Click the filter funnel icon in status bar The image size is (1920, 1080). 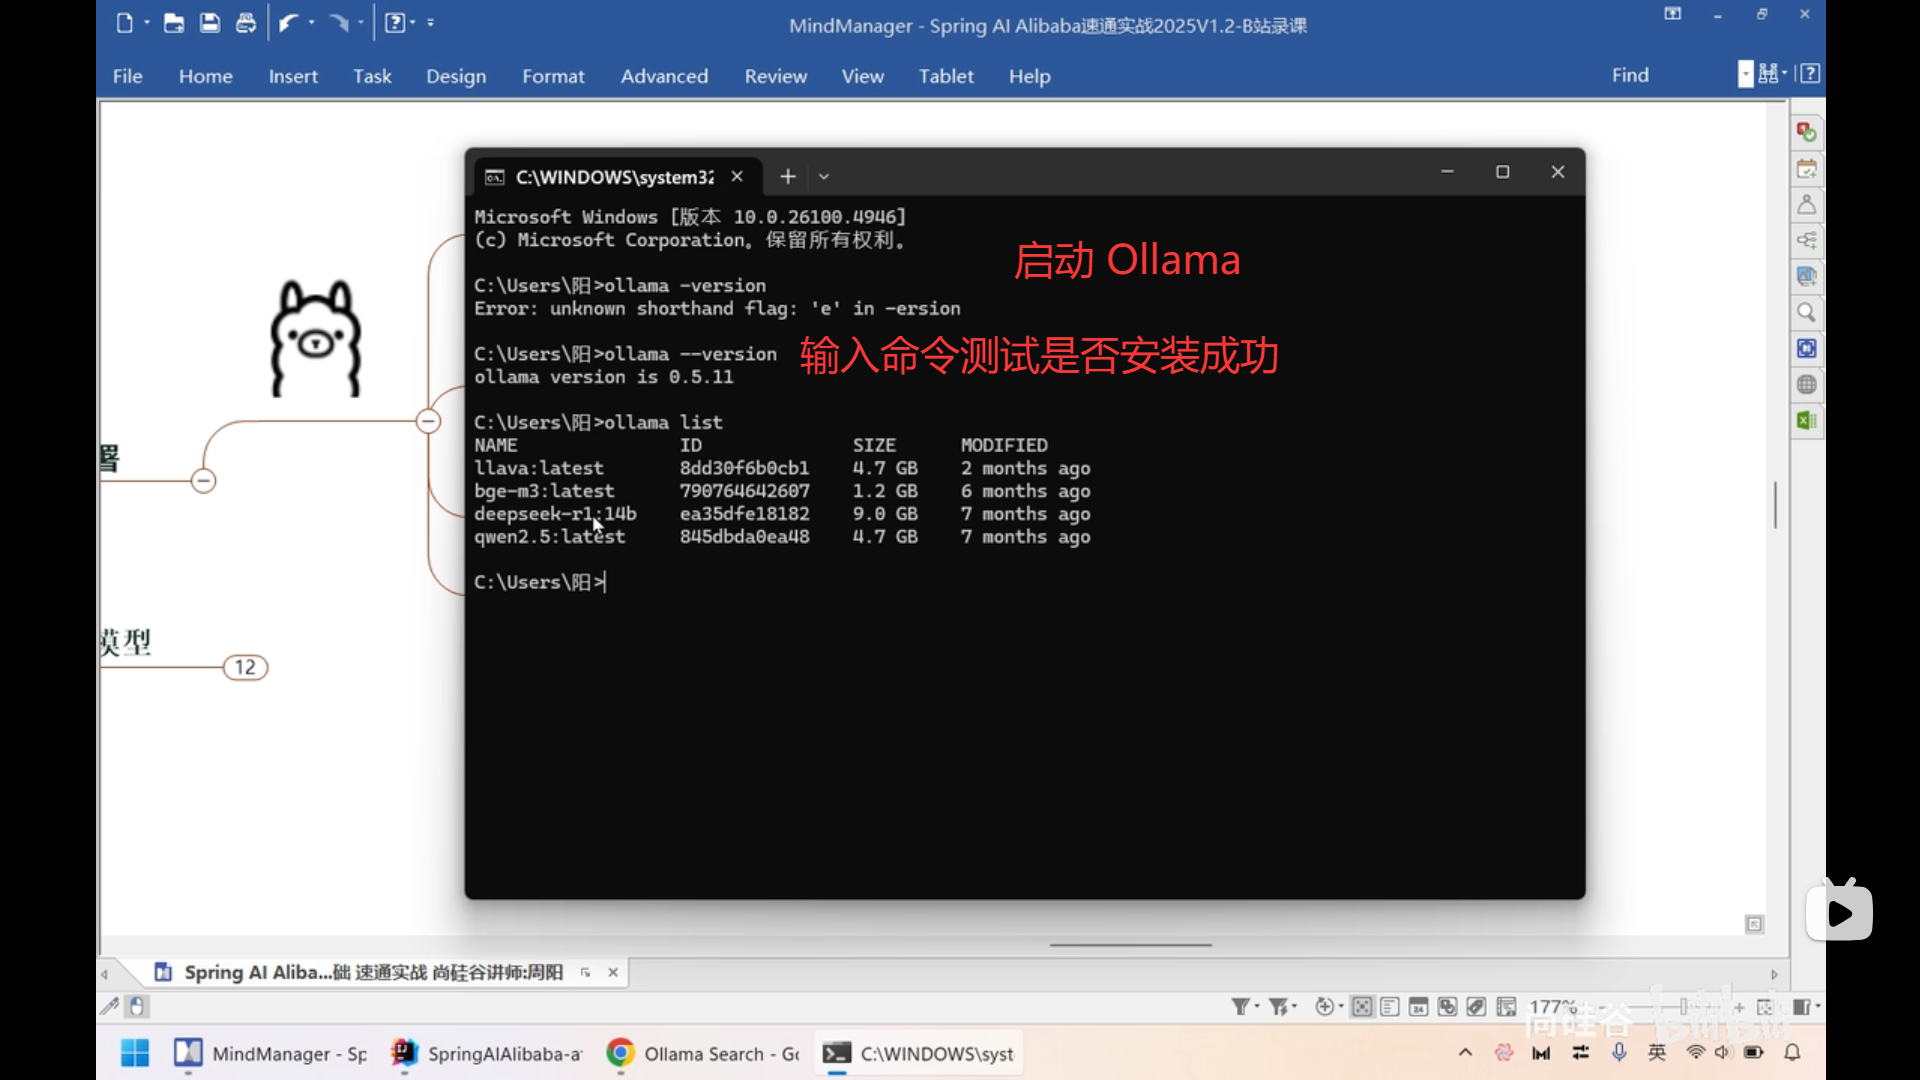pyautogui.click(x=1240, y=1007)
